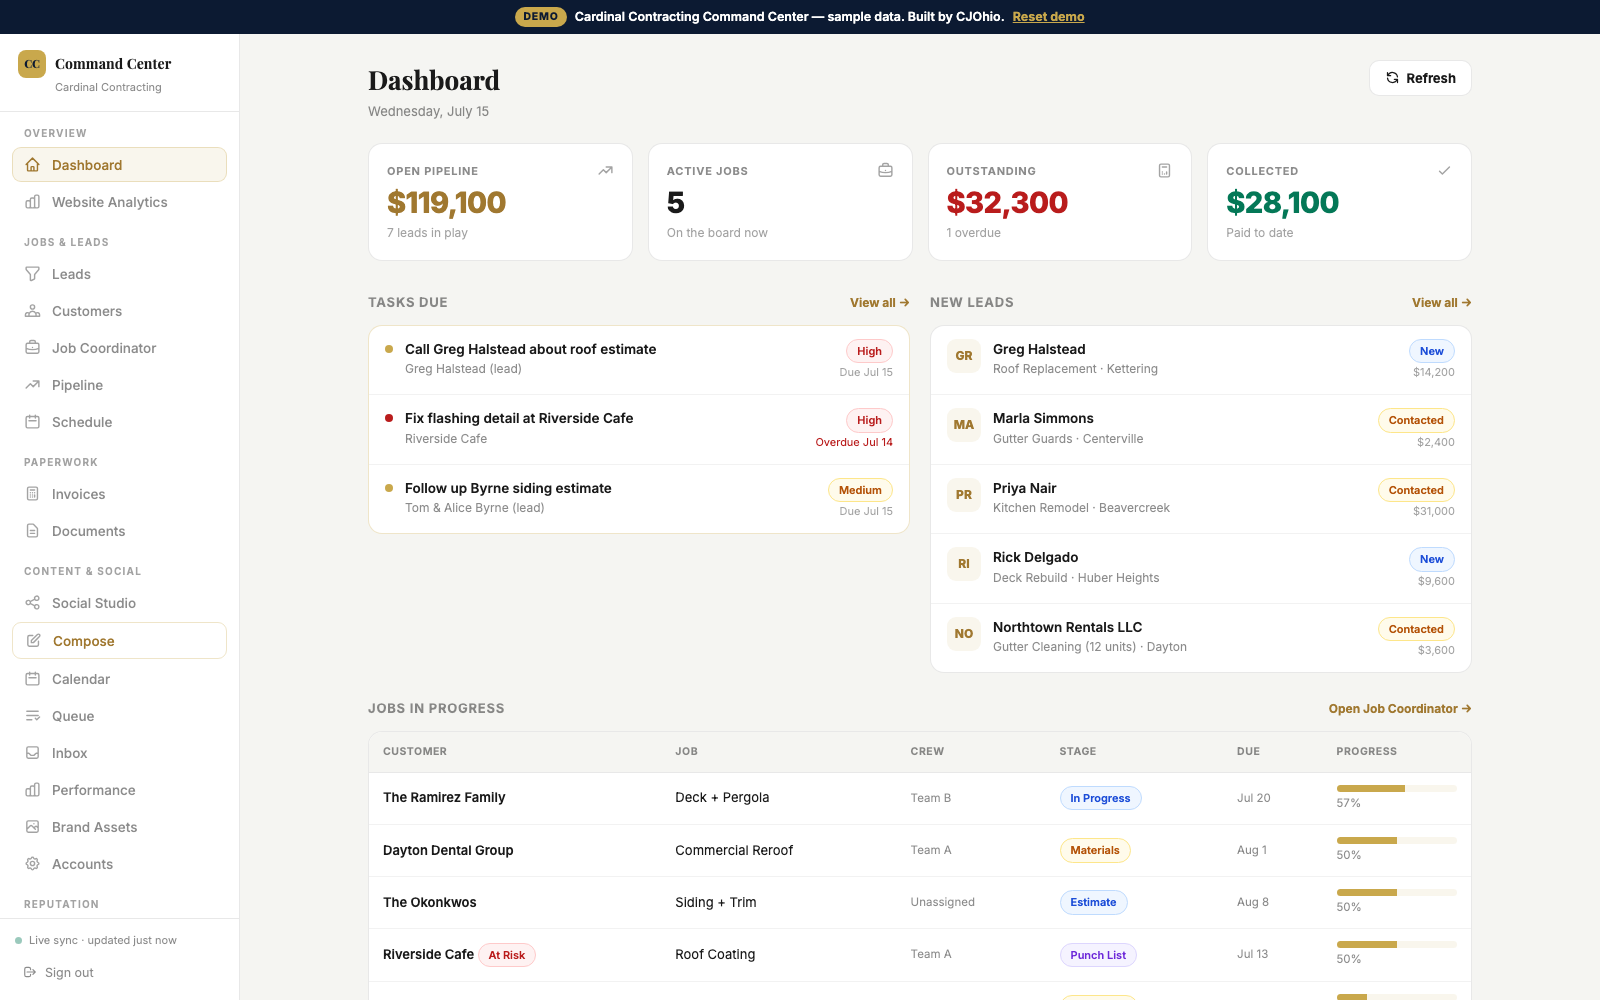Click the invoice icon on Outstanding card
Screen dimensions: 1600x1000
coord(1164,171)
